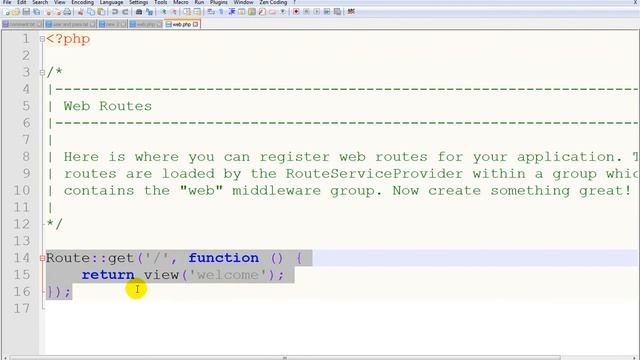
Task: Toggle synchronized horizontal scrolling icon
Action: coord(197,12)
